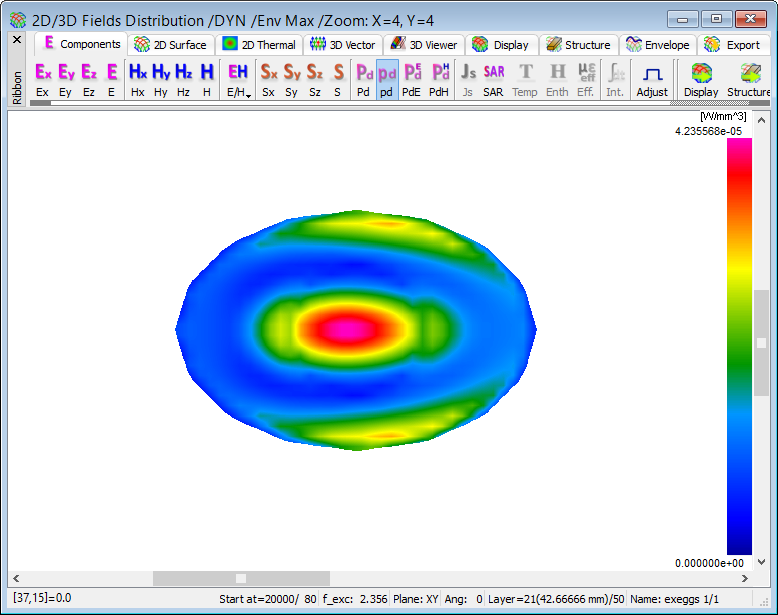Maximize the Fields Distribution window
Image resolution: width=778 pixels, height=615 pixels.
coord(716,19)
